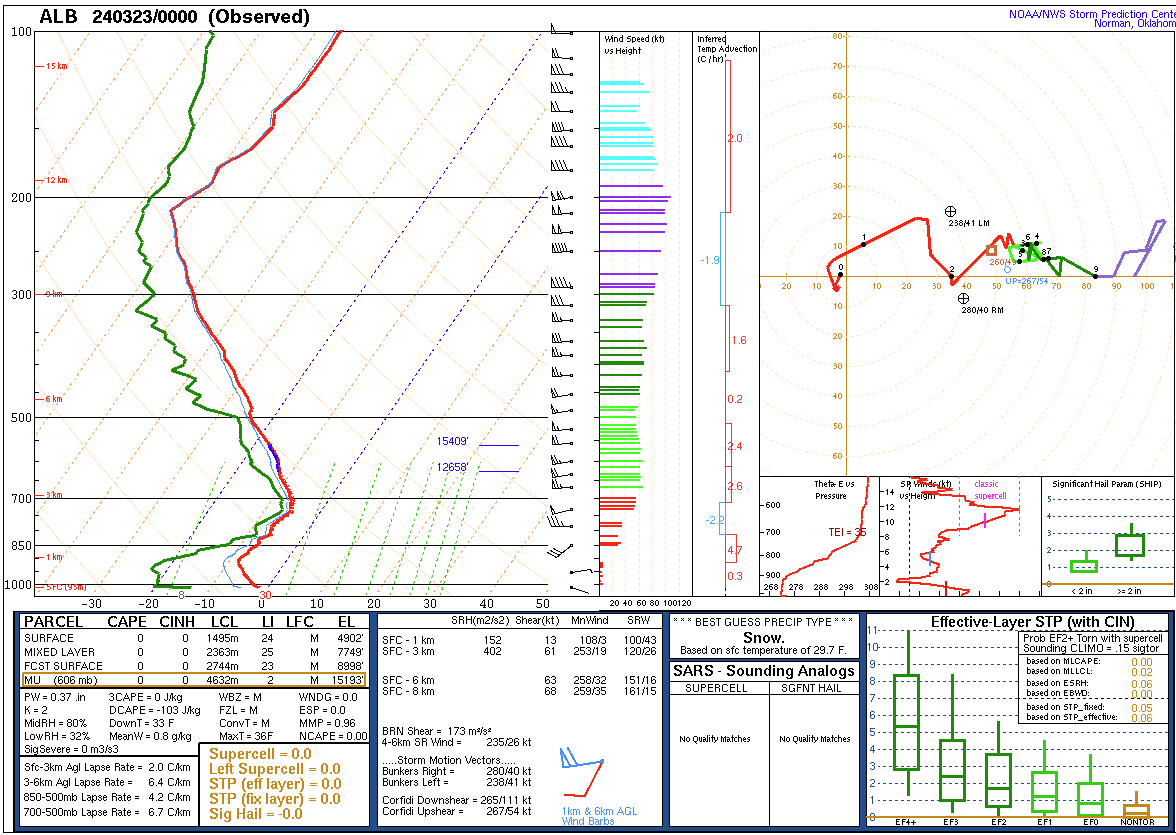Click the hodograph 2 km point
This screenshot has width=1176, height=835.
952,277
